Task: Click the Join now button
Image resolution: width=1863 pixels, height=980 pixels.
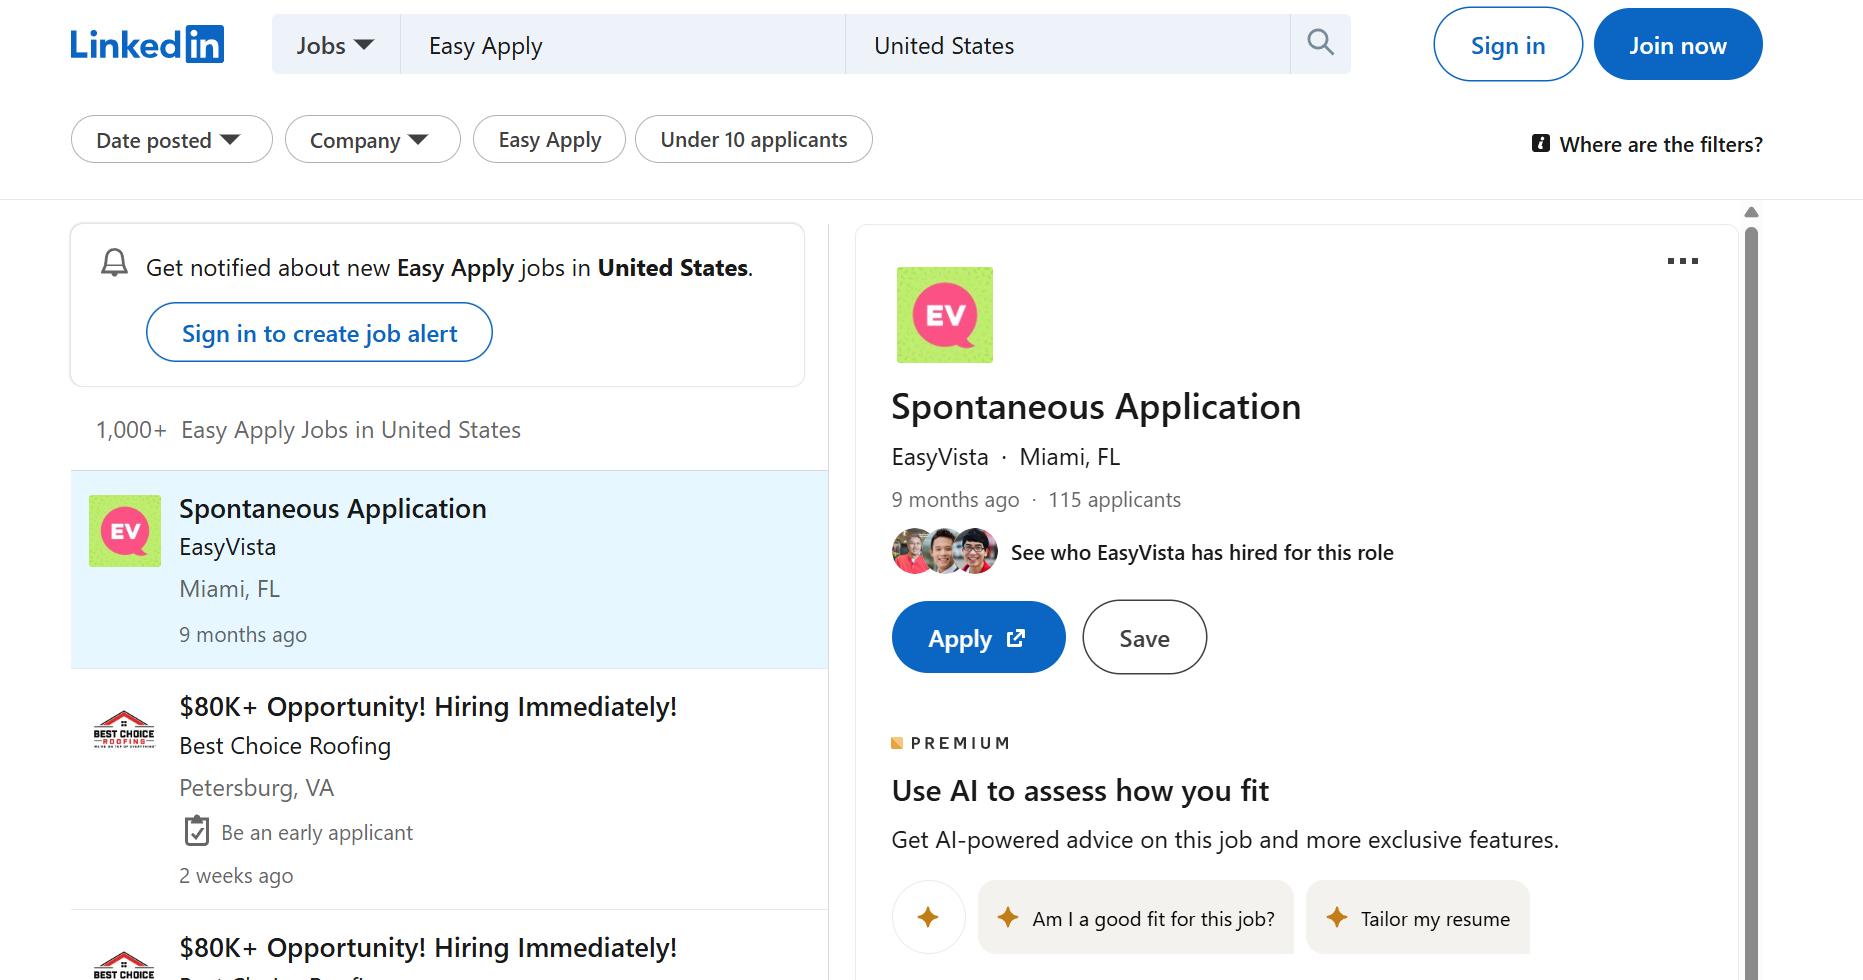Action: click(x=1677, y=45)
